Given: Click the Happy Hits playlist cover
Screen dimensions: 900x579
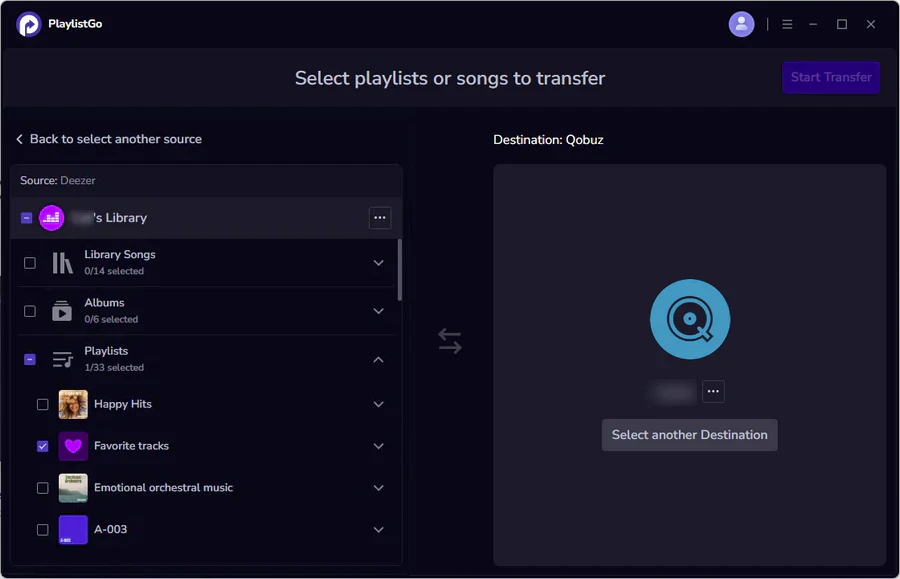Looking at the screenshot, I should click(x=73, y=405).
